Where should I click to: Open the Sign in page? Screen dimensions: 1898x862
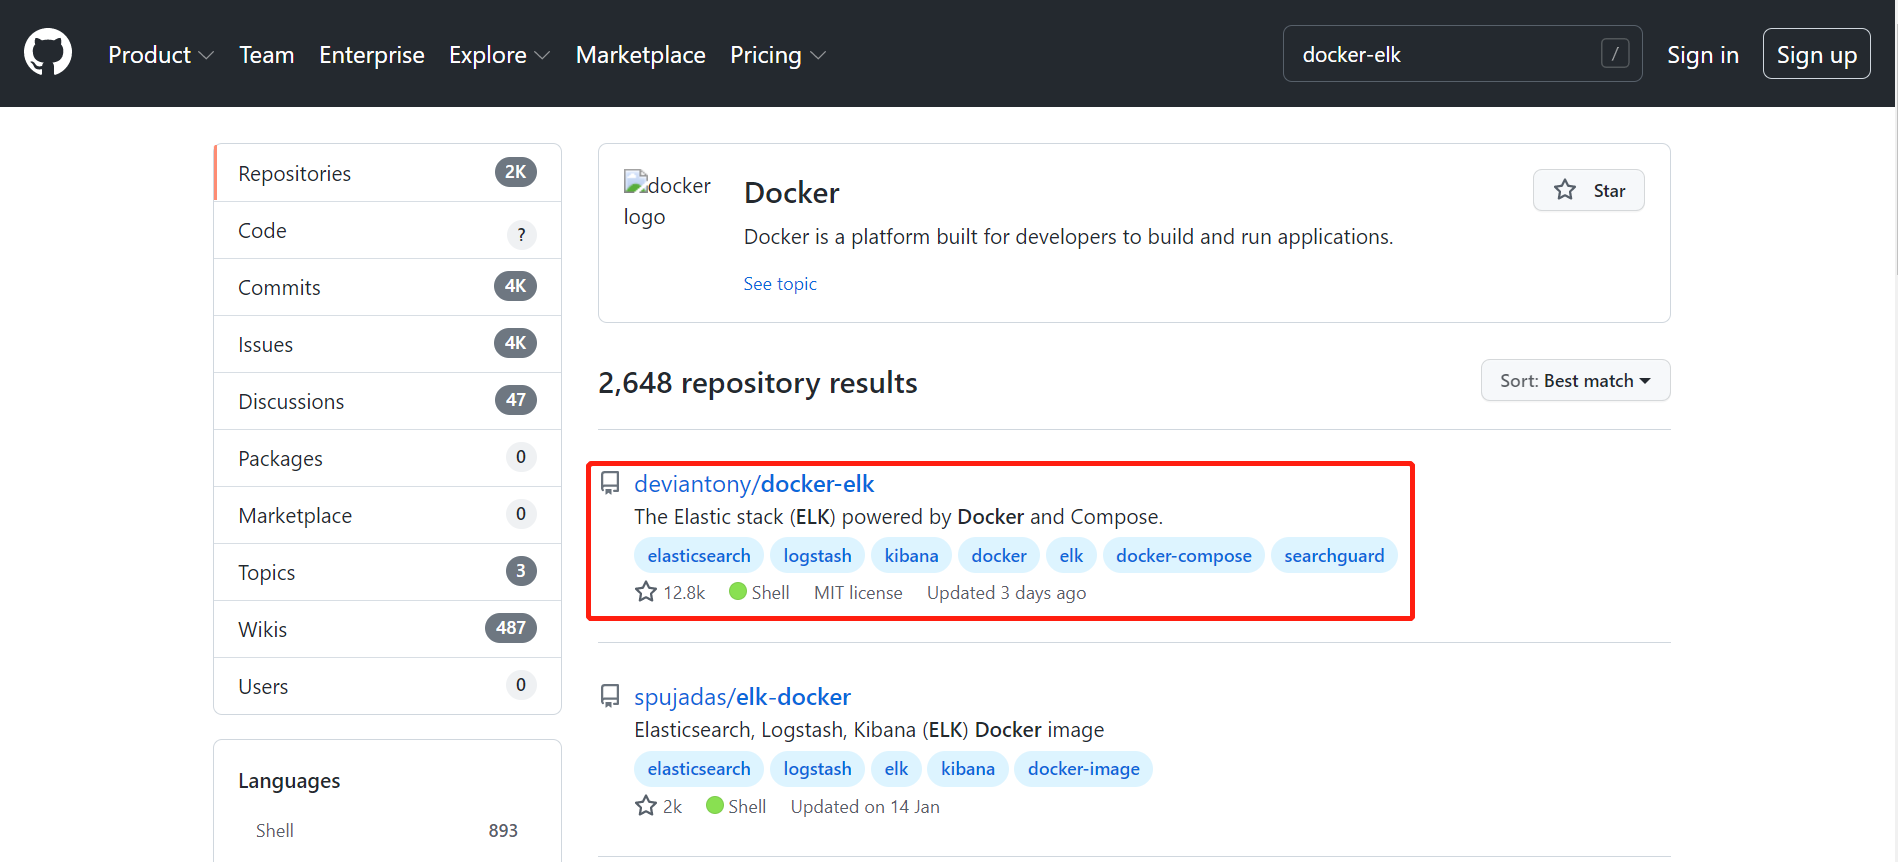[x=1702, y=55]
